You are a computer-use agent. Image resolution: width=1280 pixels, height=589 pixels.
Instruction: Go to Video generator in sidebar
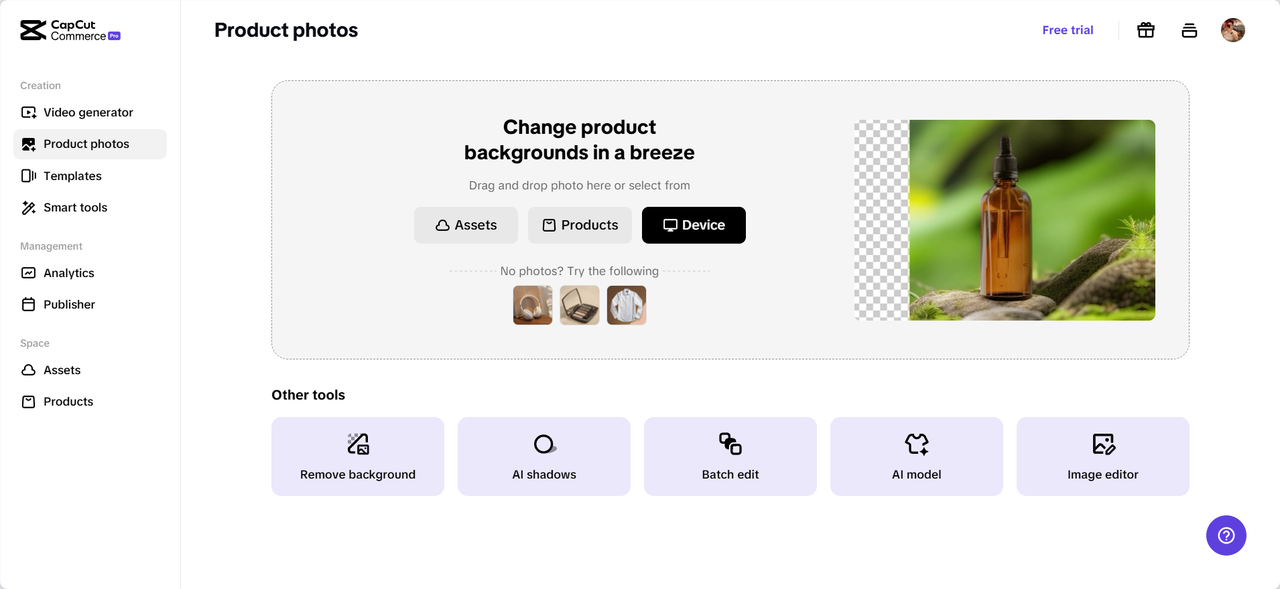click(88, 113)
